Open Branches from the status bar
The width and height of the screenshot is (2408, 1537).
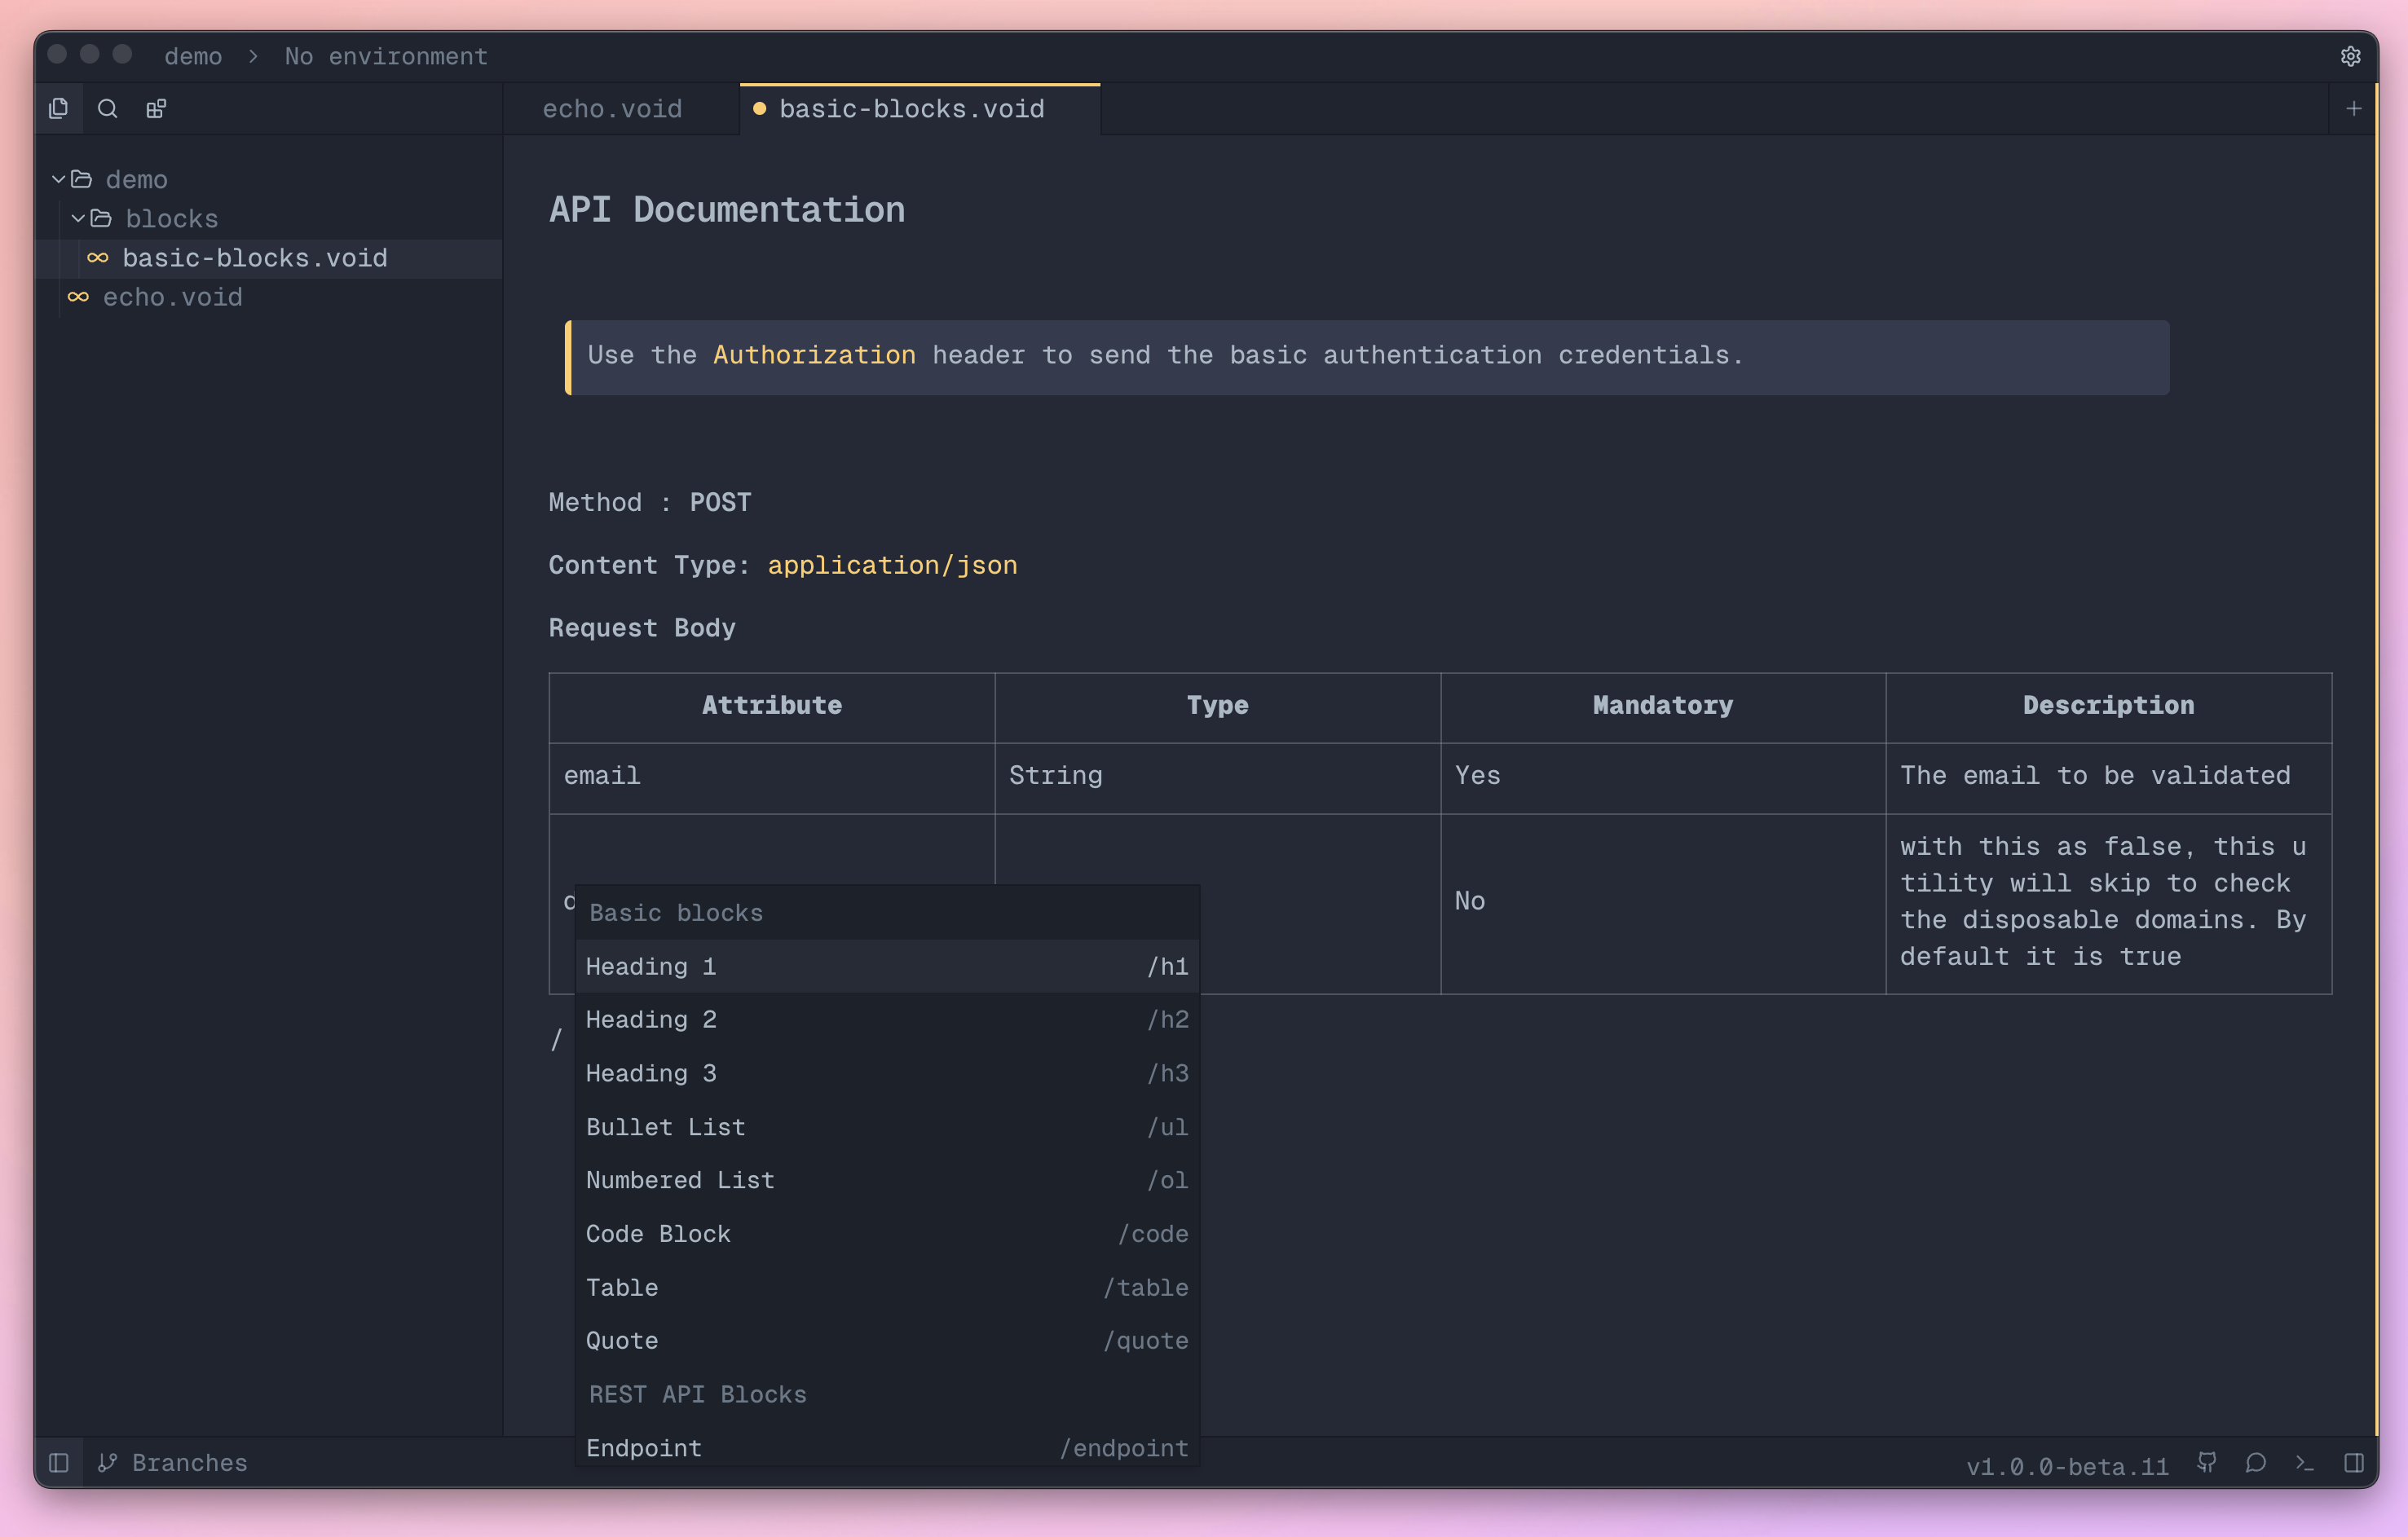175,1462
